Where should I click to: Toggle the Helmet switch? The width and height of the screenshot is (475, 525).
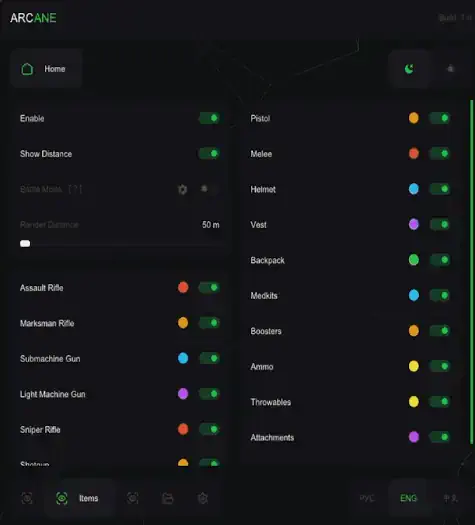440,189
